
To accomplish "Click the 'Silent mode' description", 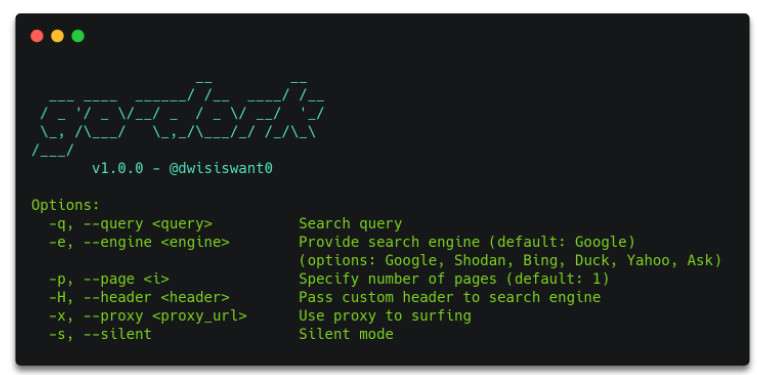I will [346, 334].
